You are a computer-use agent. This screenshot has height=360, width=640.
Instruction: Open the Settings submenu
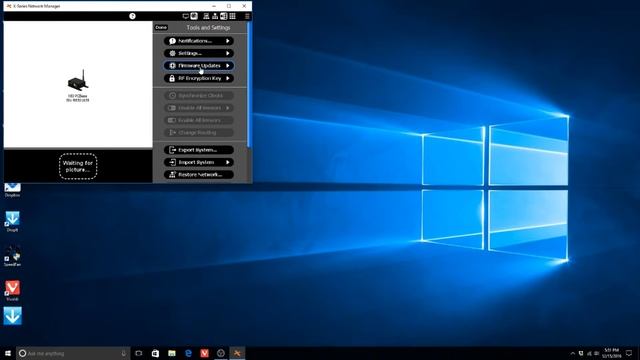[199, 53]
